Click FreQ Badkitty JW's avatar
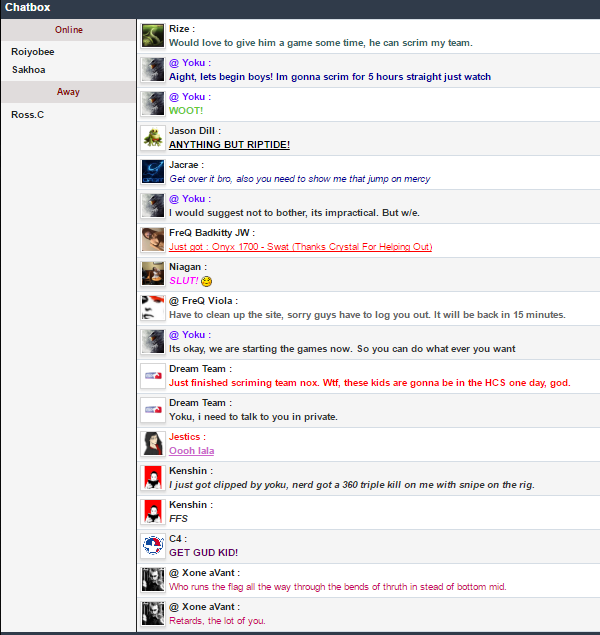The image size is (600, 635). 153,240
